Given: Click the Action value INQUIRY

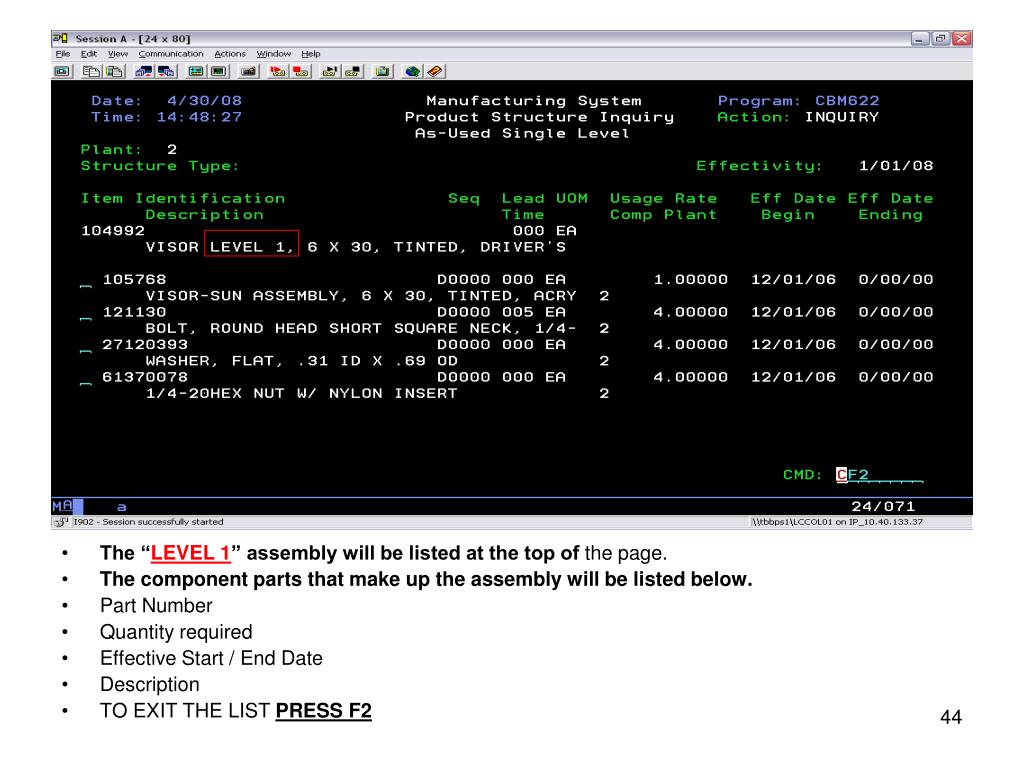Looking at the screenshot, I should 841,117.
